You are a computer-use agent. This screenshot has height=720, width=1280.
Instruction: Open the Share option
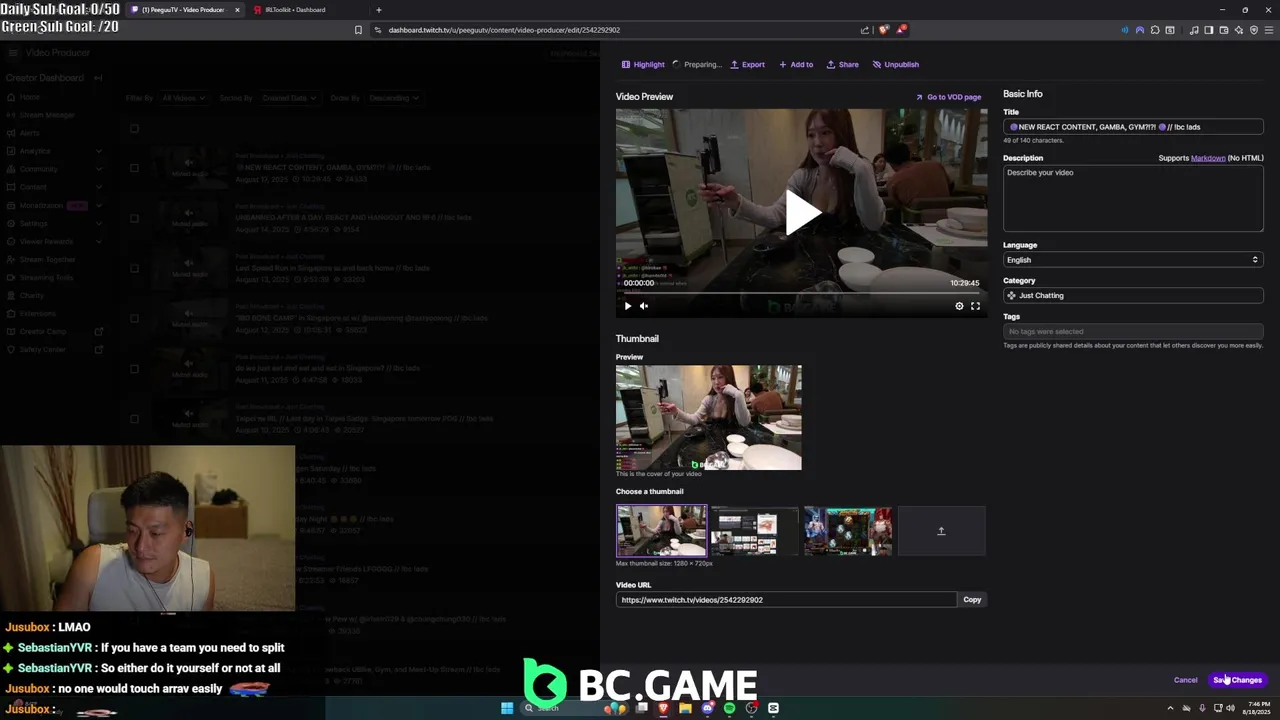[842, 64]
